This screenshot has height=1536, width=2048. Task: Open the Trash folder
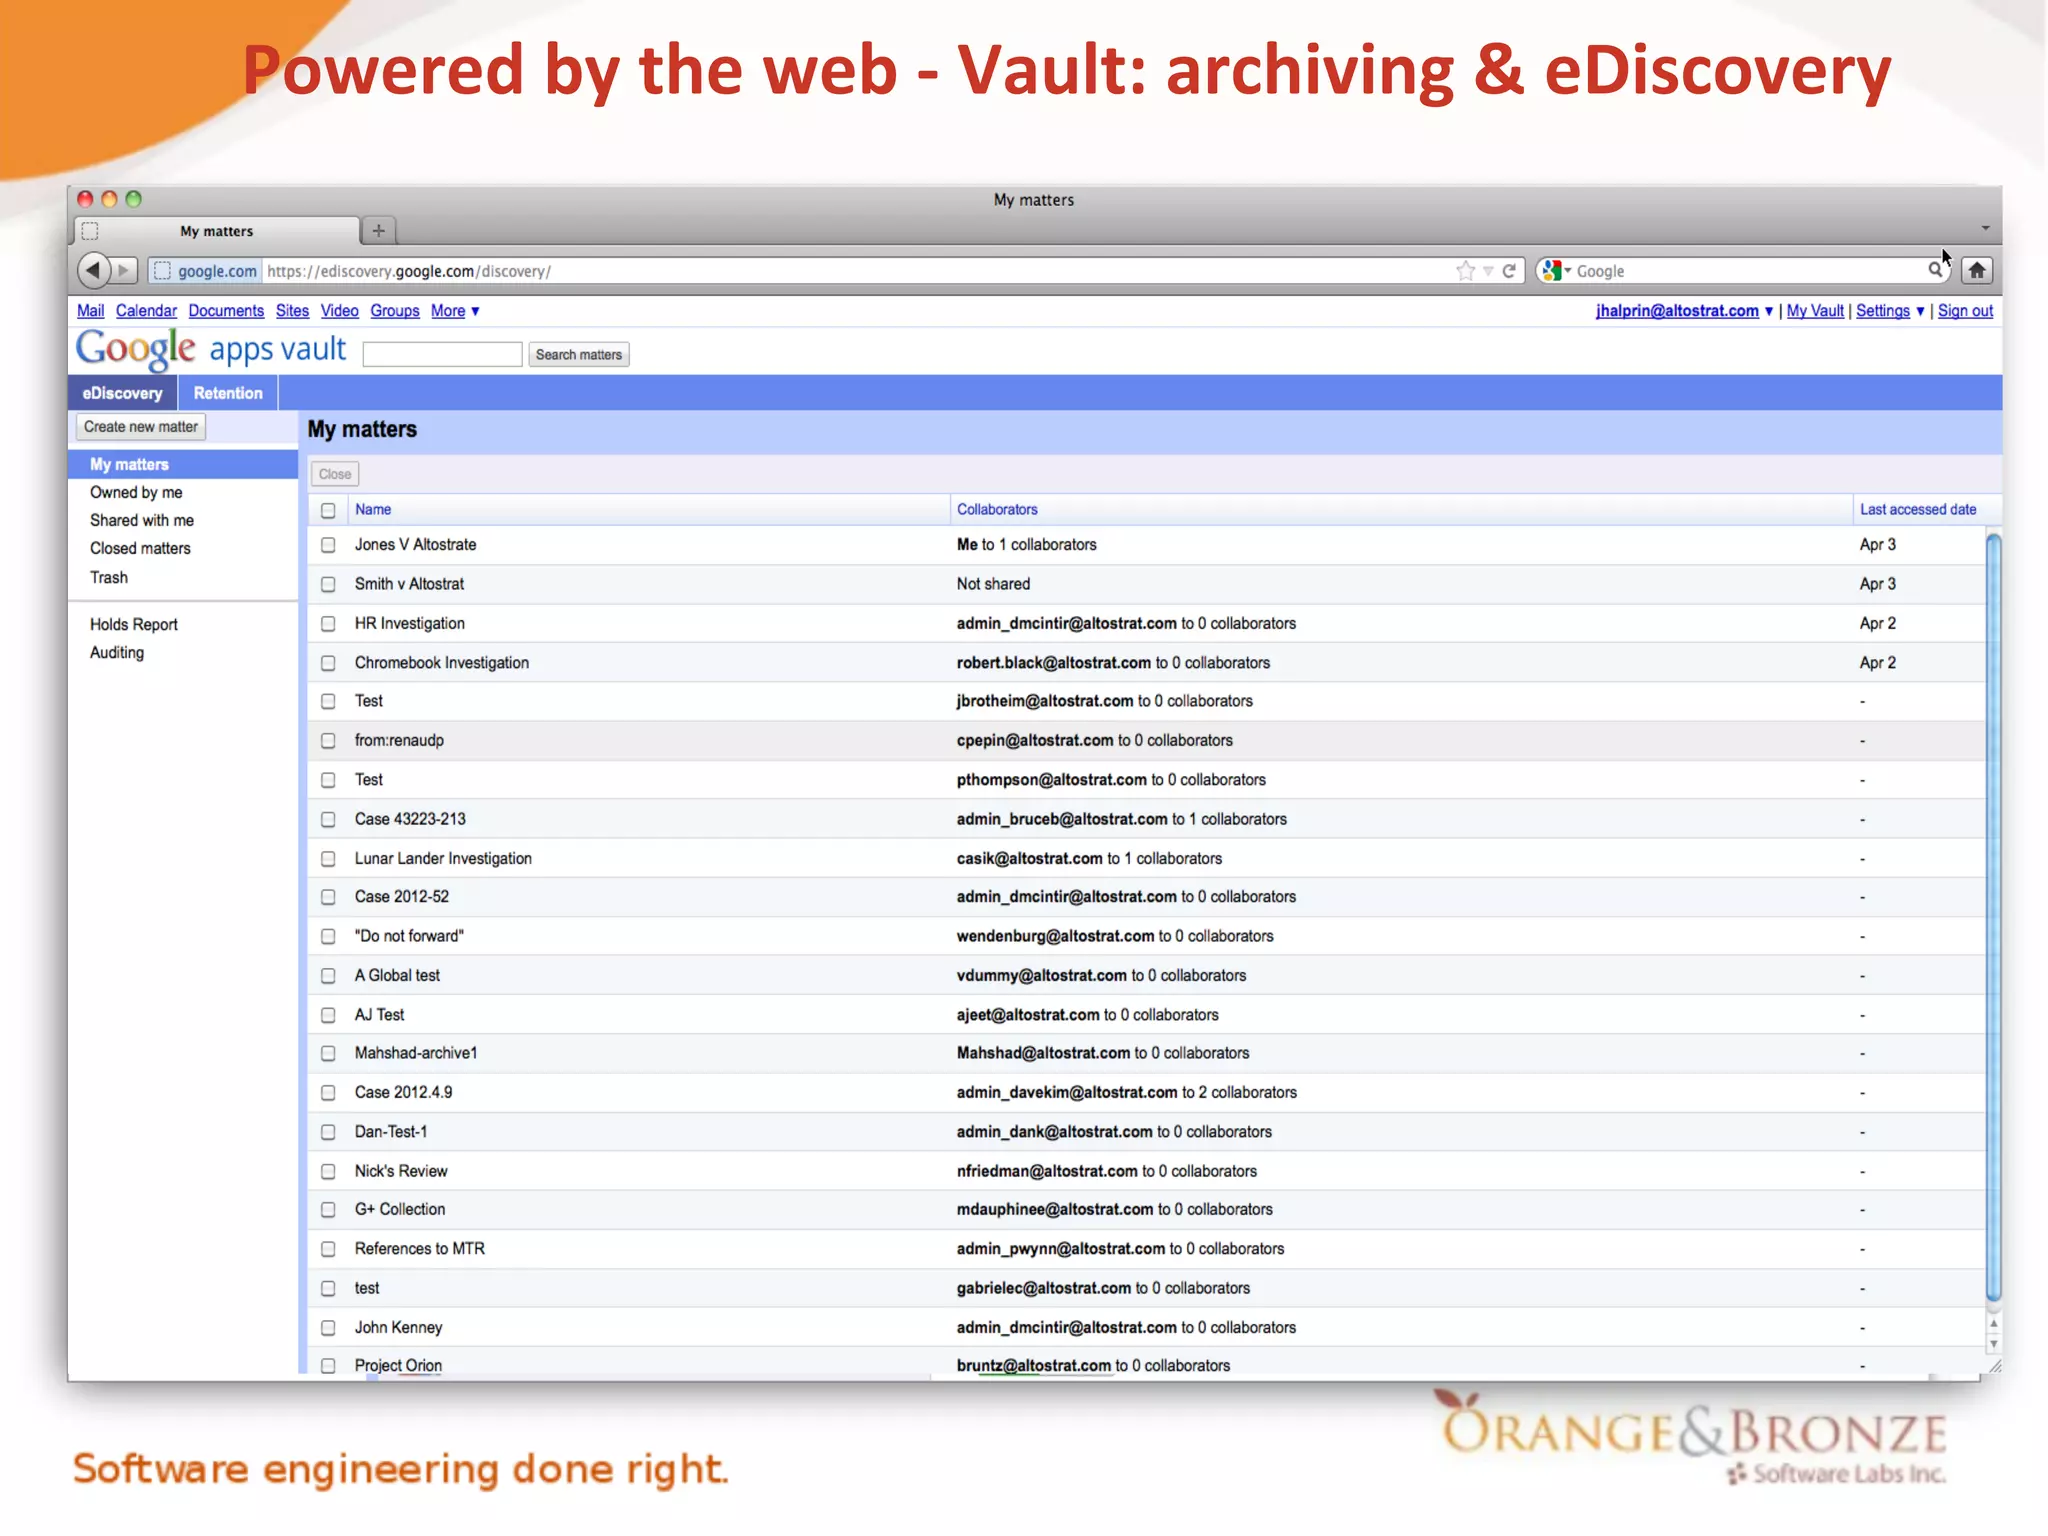point(109,577)
